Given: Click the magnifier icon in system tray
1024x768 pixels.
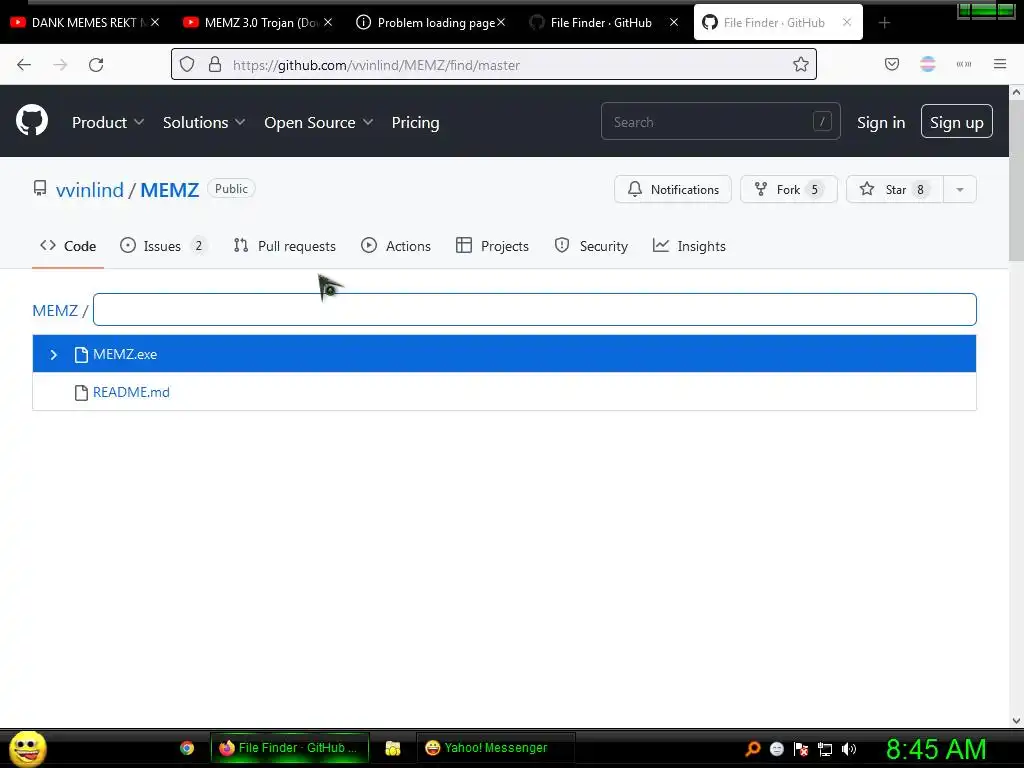Looking at the screenshot, I should [x=752, y=749].
